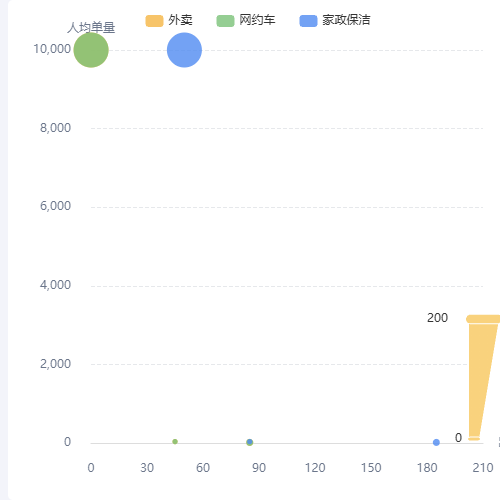Image resolution: width=500 pixels, height=500 pixels.
Task: Toggle the 外卖 legend color swatch
Action: tap(154, 21)
